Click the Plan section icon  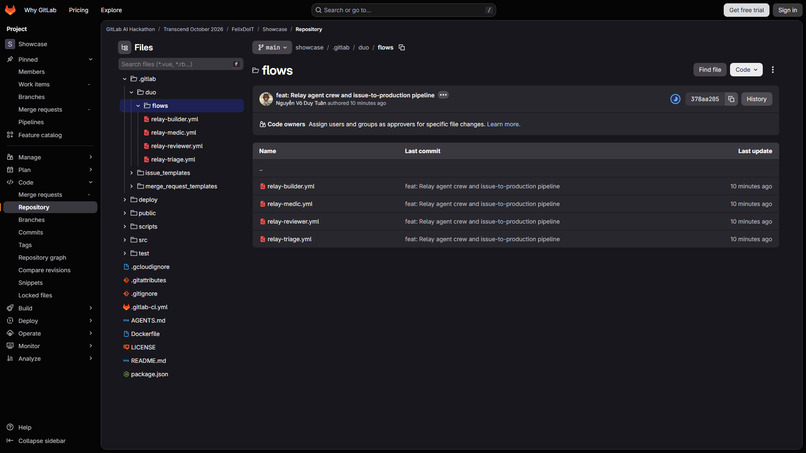click(x=10, y=170)
